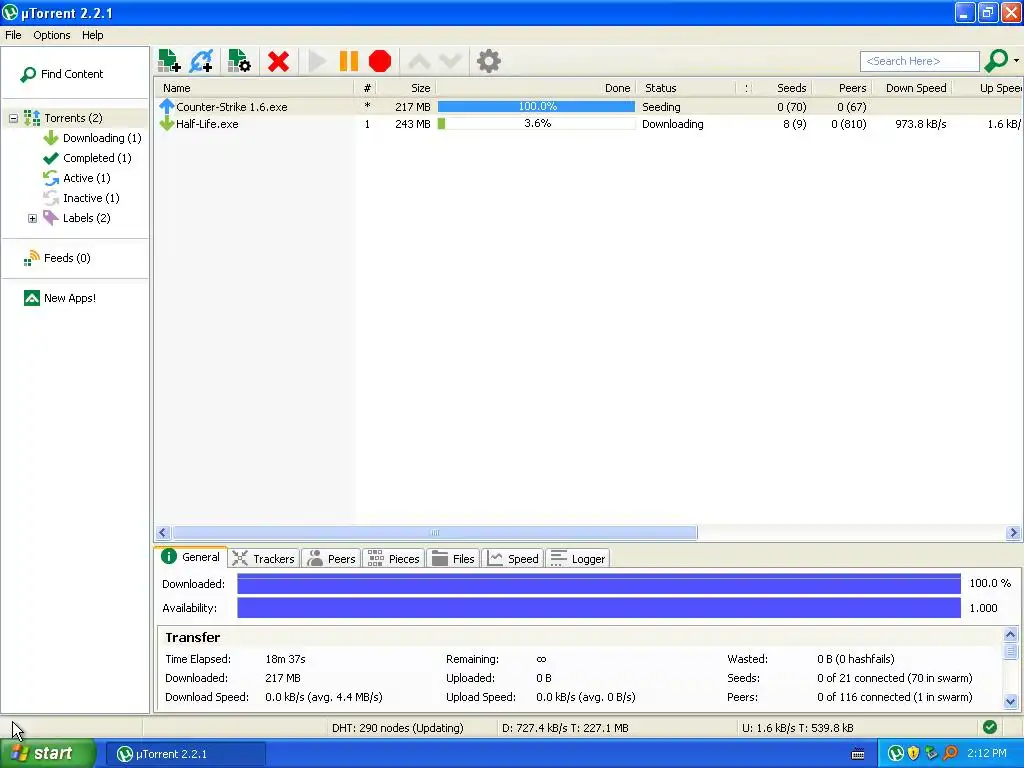Switch to the Peers tab
Viewport: 1024px width, 768px height.
331,558
